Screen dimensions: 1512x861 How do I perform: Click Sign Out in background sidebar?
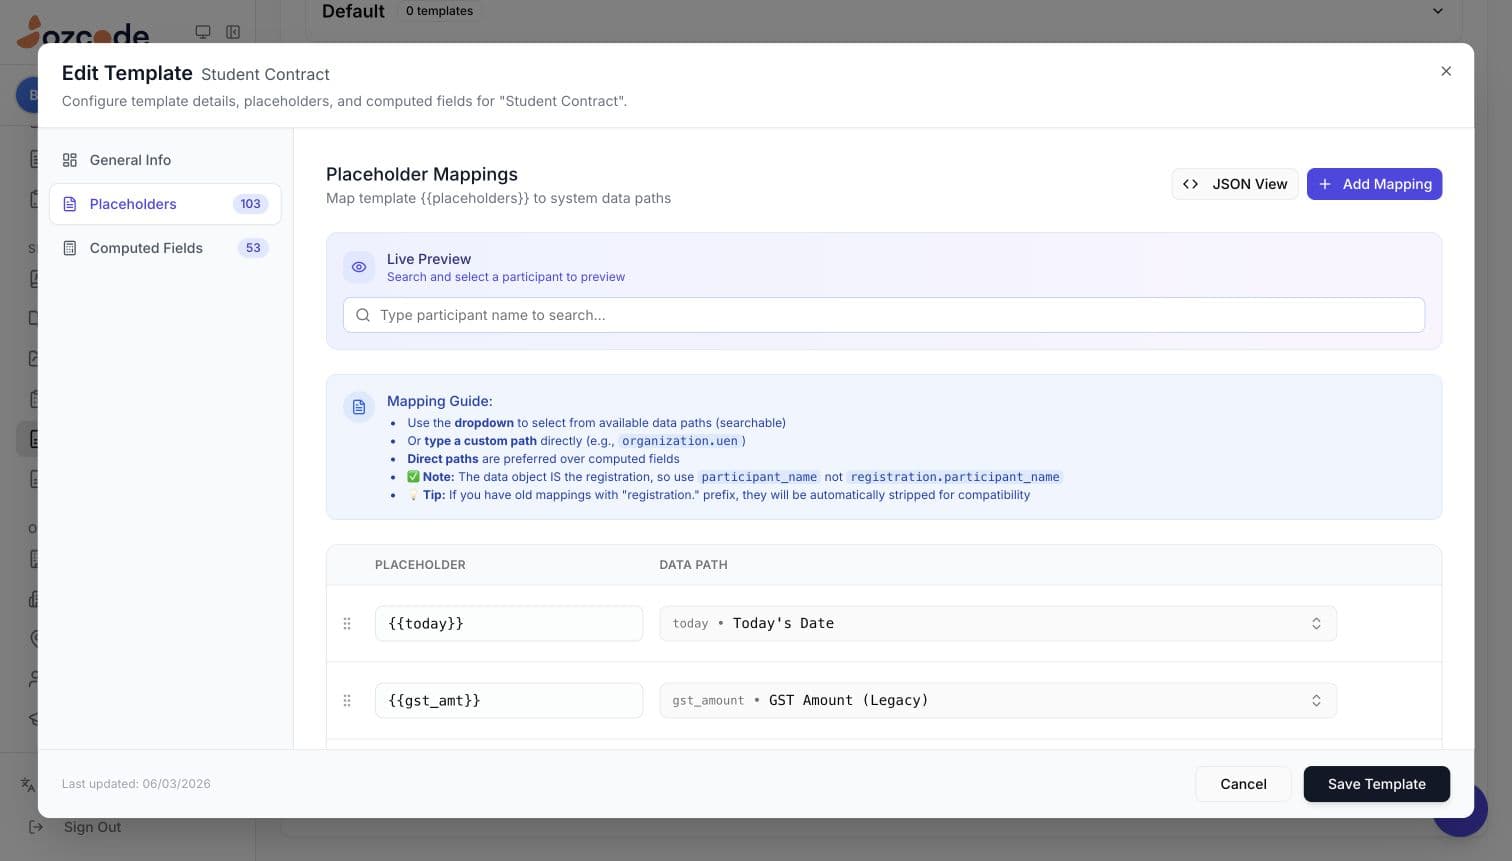pos(92,827)
